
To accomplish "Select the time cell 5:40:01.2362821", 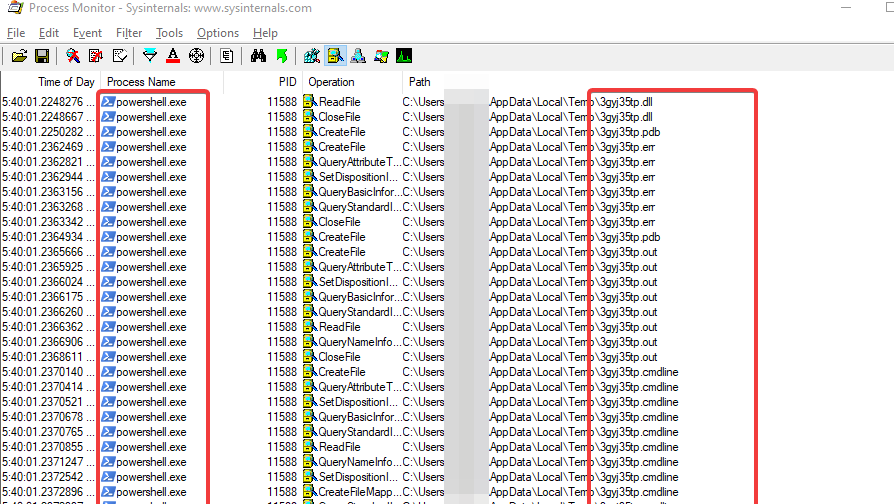I will click(x=48, y=162).
